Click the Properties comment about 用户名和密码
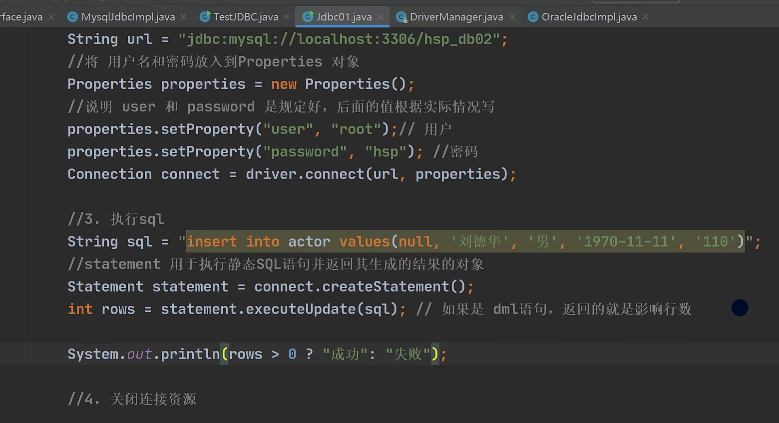This screenshot has height=423, width=779. [x=213, y=62]
